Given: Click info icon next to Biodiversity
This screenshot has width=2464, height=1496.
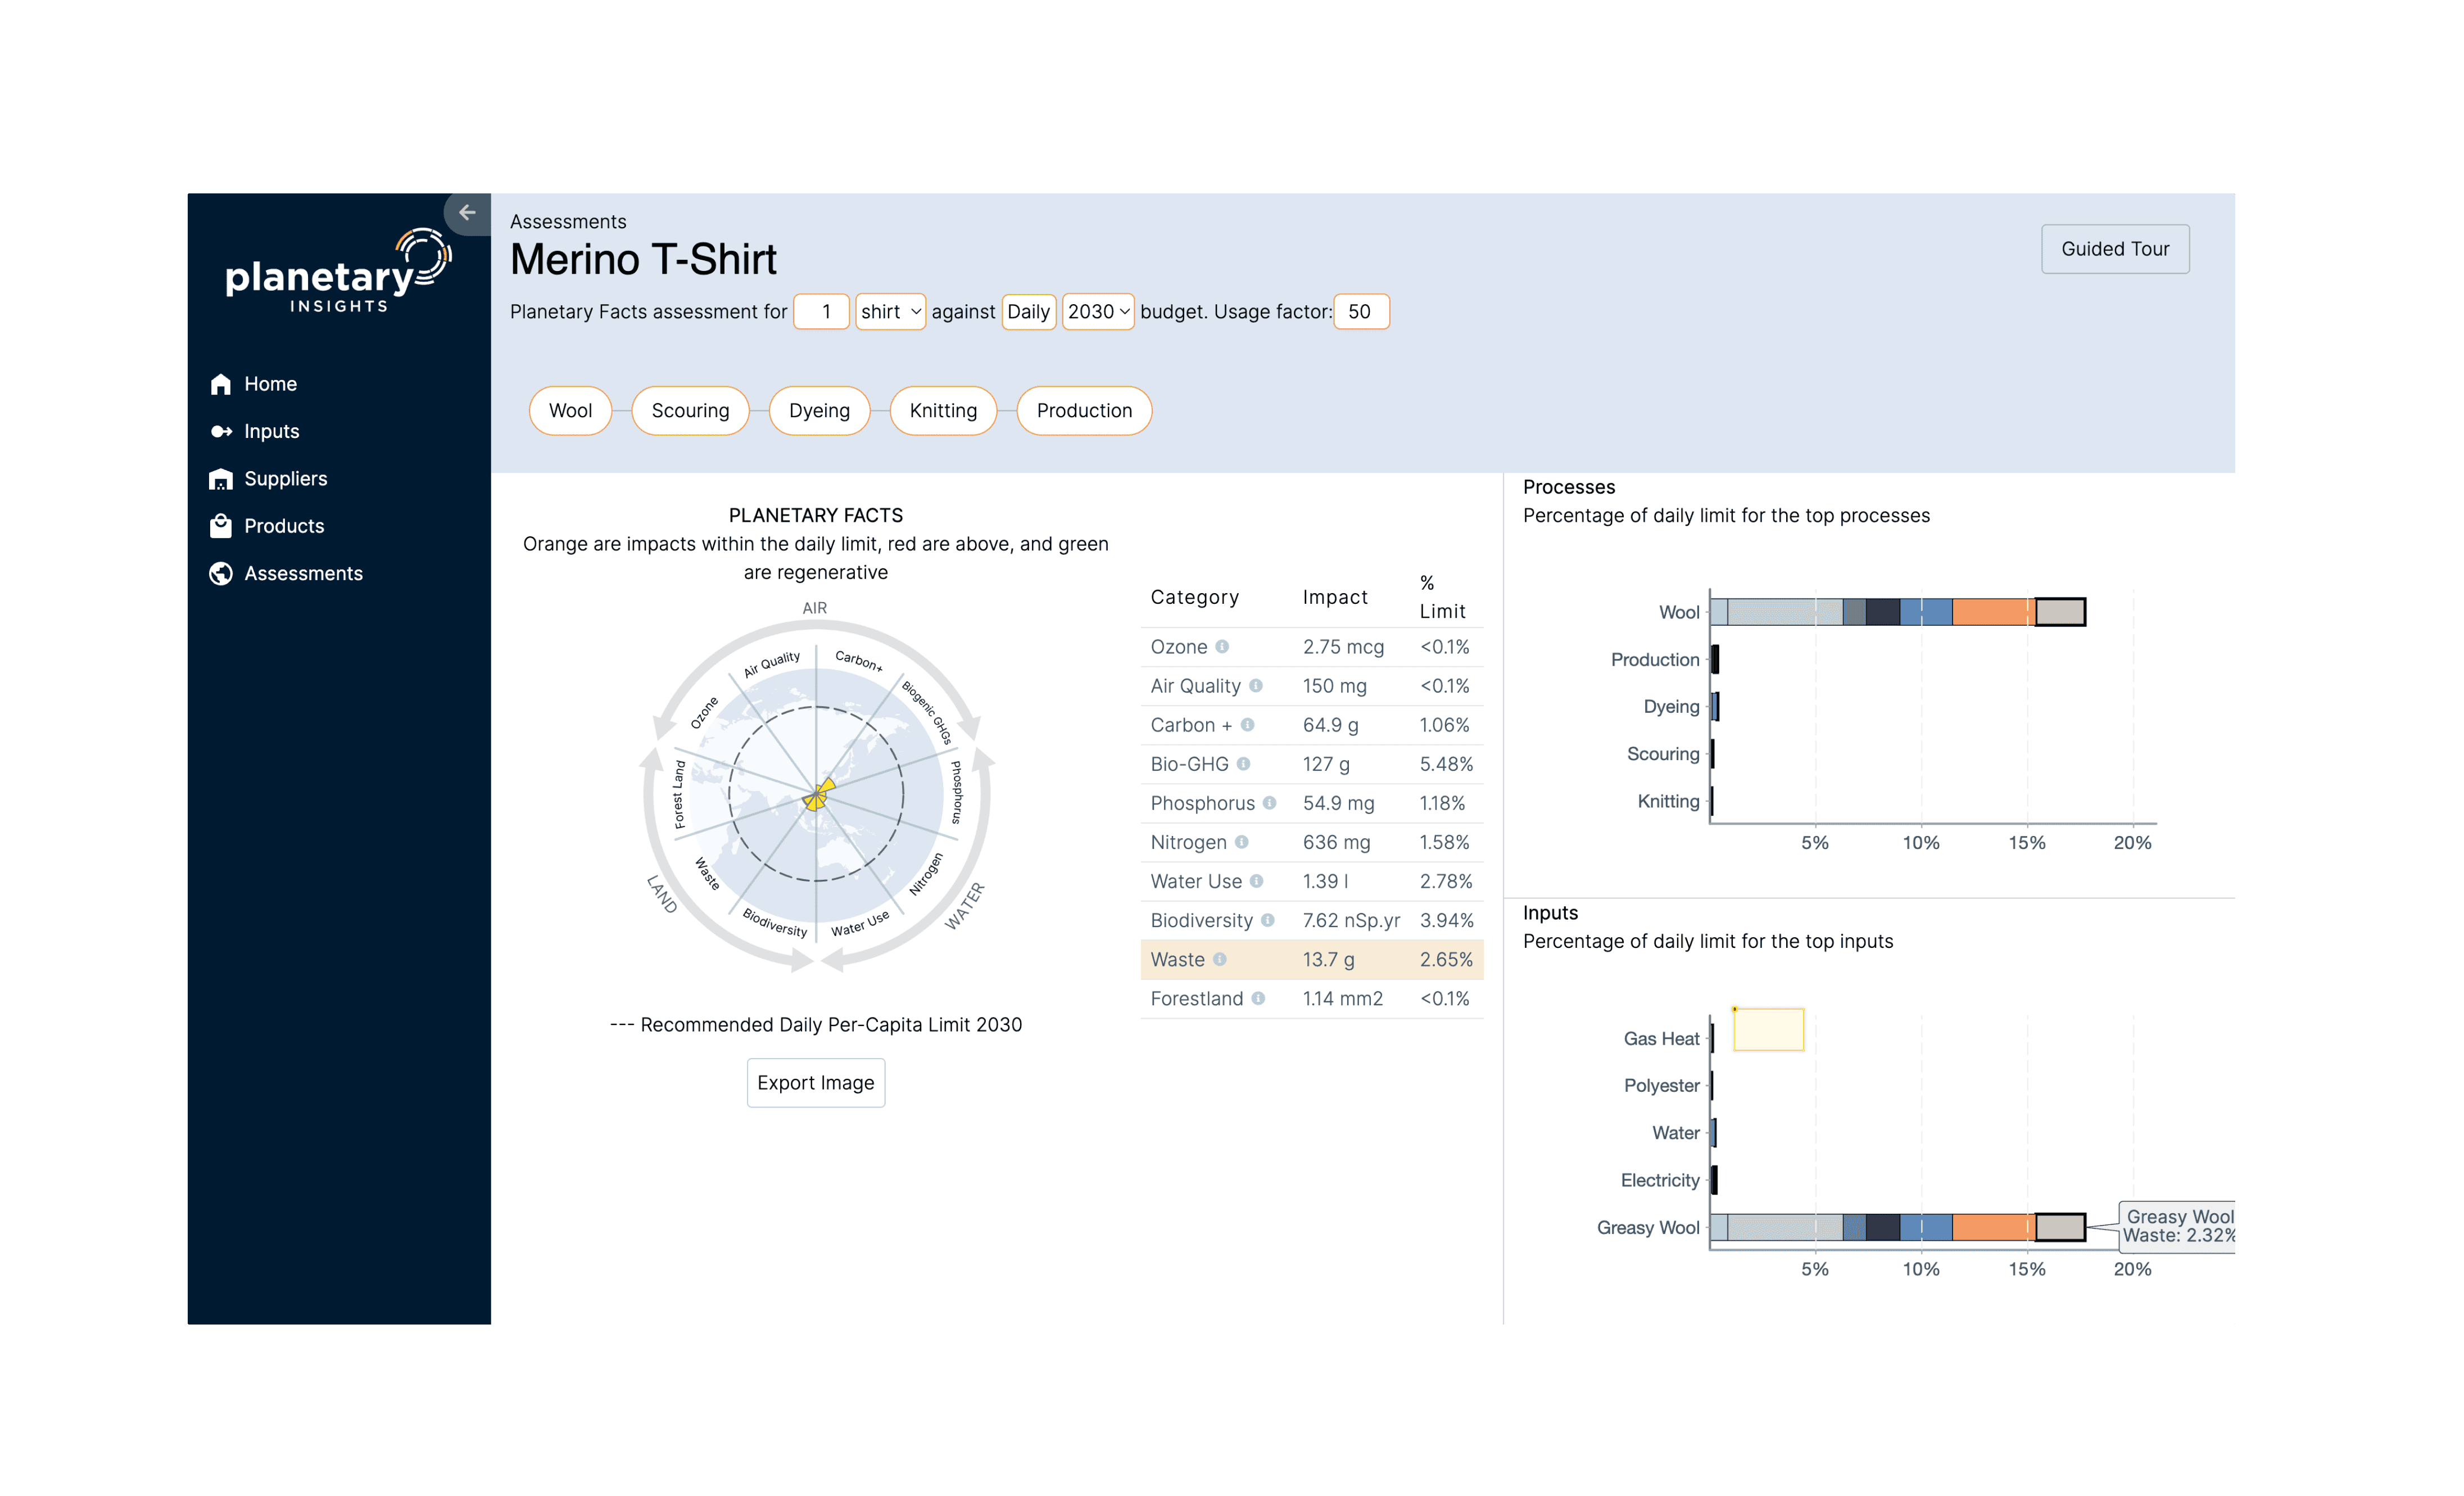Looking at the screenshot, I should point(1268,920).
